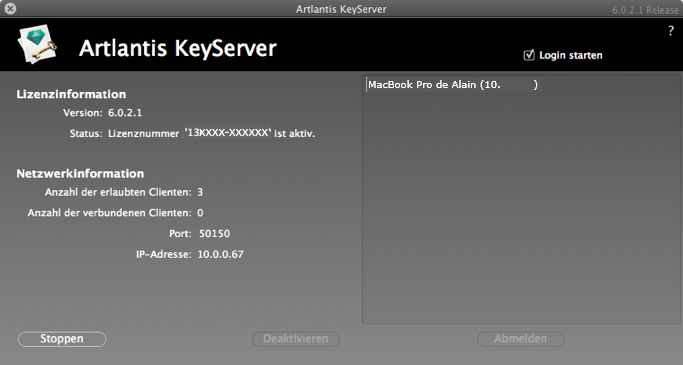
Task: Click the IP-Adresse label
Action: coord(163,254)
